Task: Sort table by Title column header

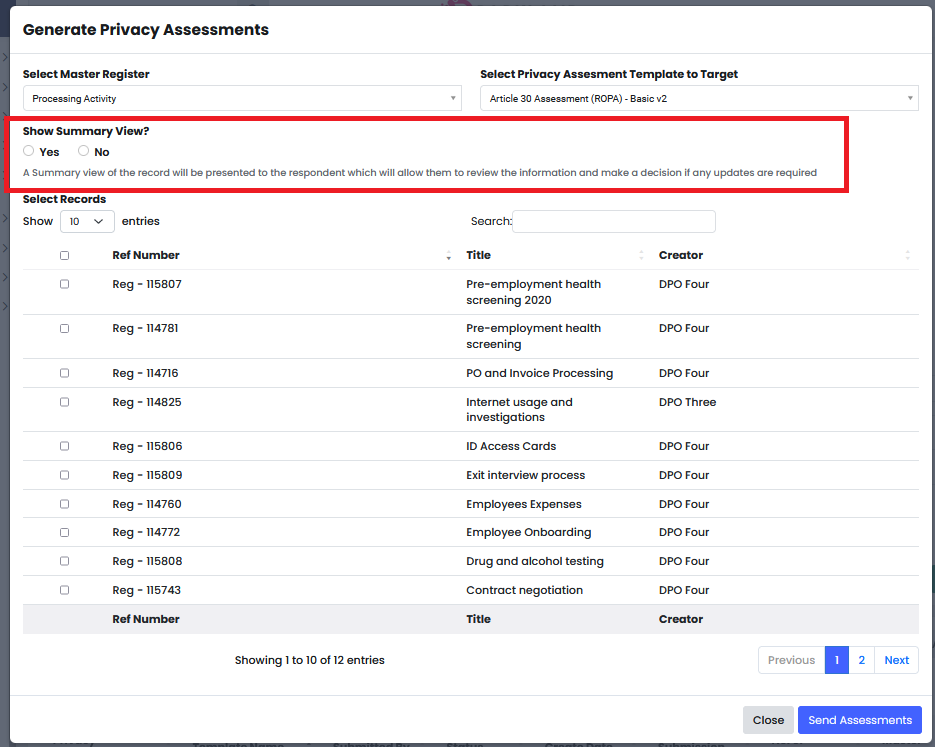Action: coord(478,255)
